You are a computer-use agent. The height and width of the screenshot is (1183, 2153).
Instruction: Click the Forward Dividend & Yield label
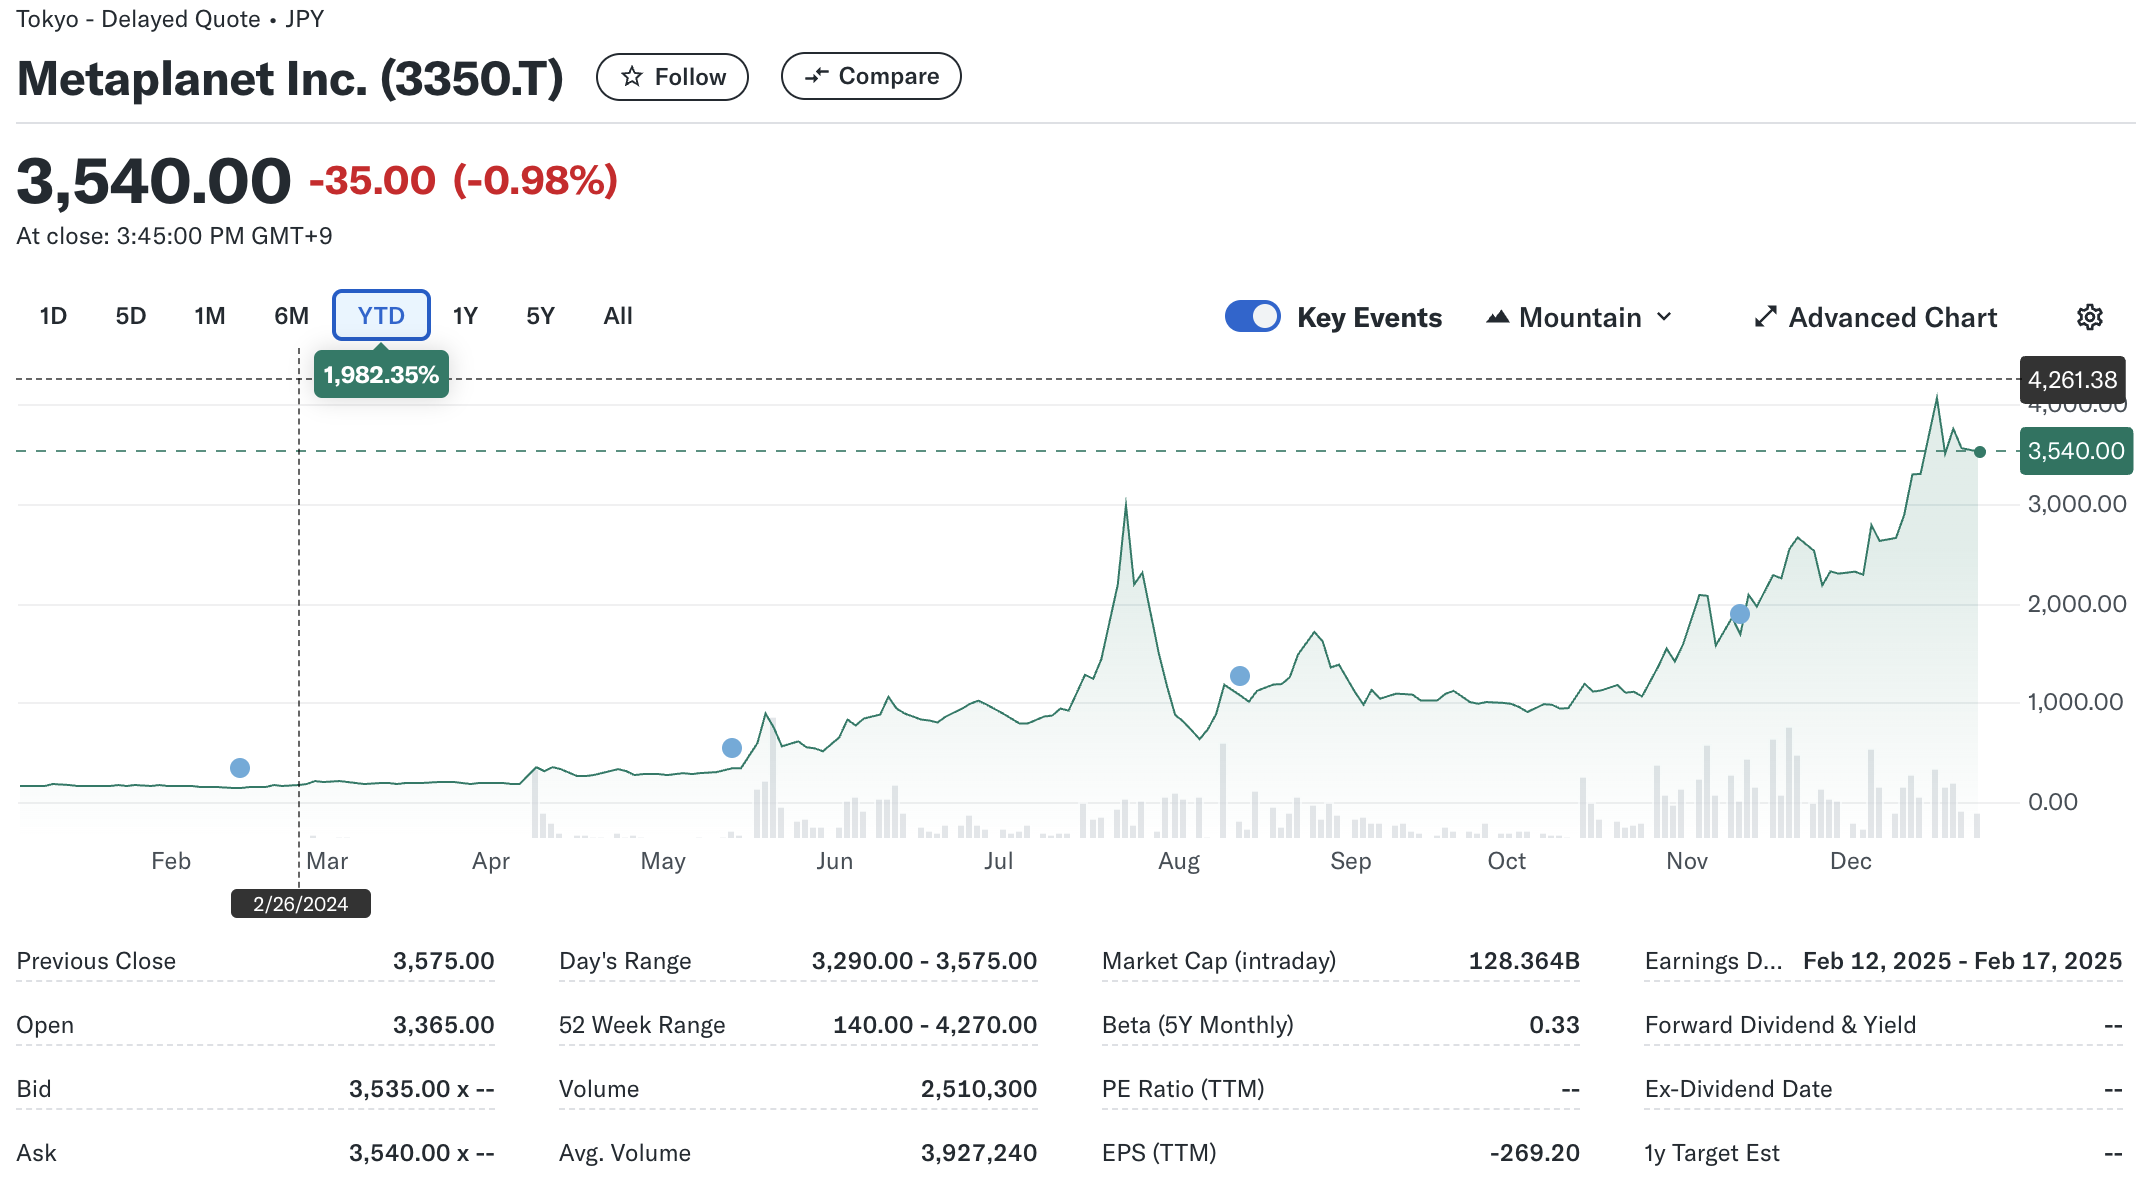[1780, 1025]
